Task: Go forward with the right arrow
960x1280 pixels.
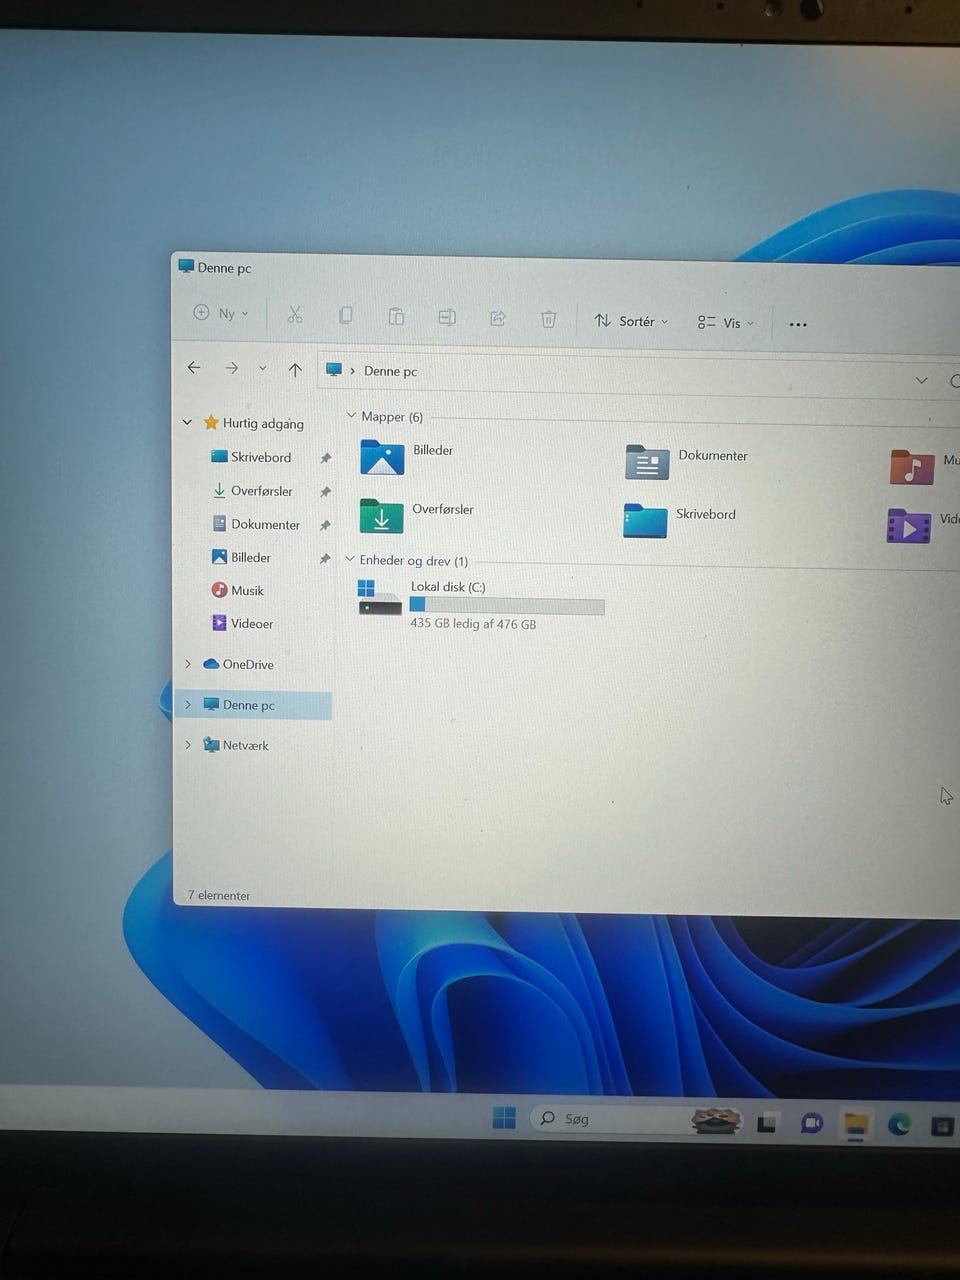Action: [x=232, y=368]
